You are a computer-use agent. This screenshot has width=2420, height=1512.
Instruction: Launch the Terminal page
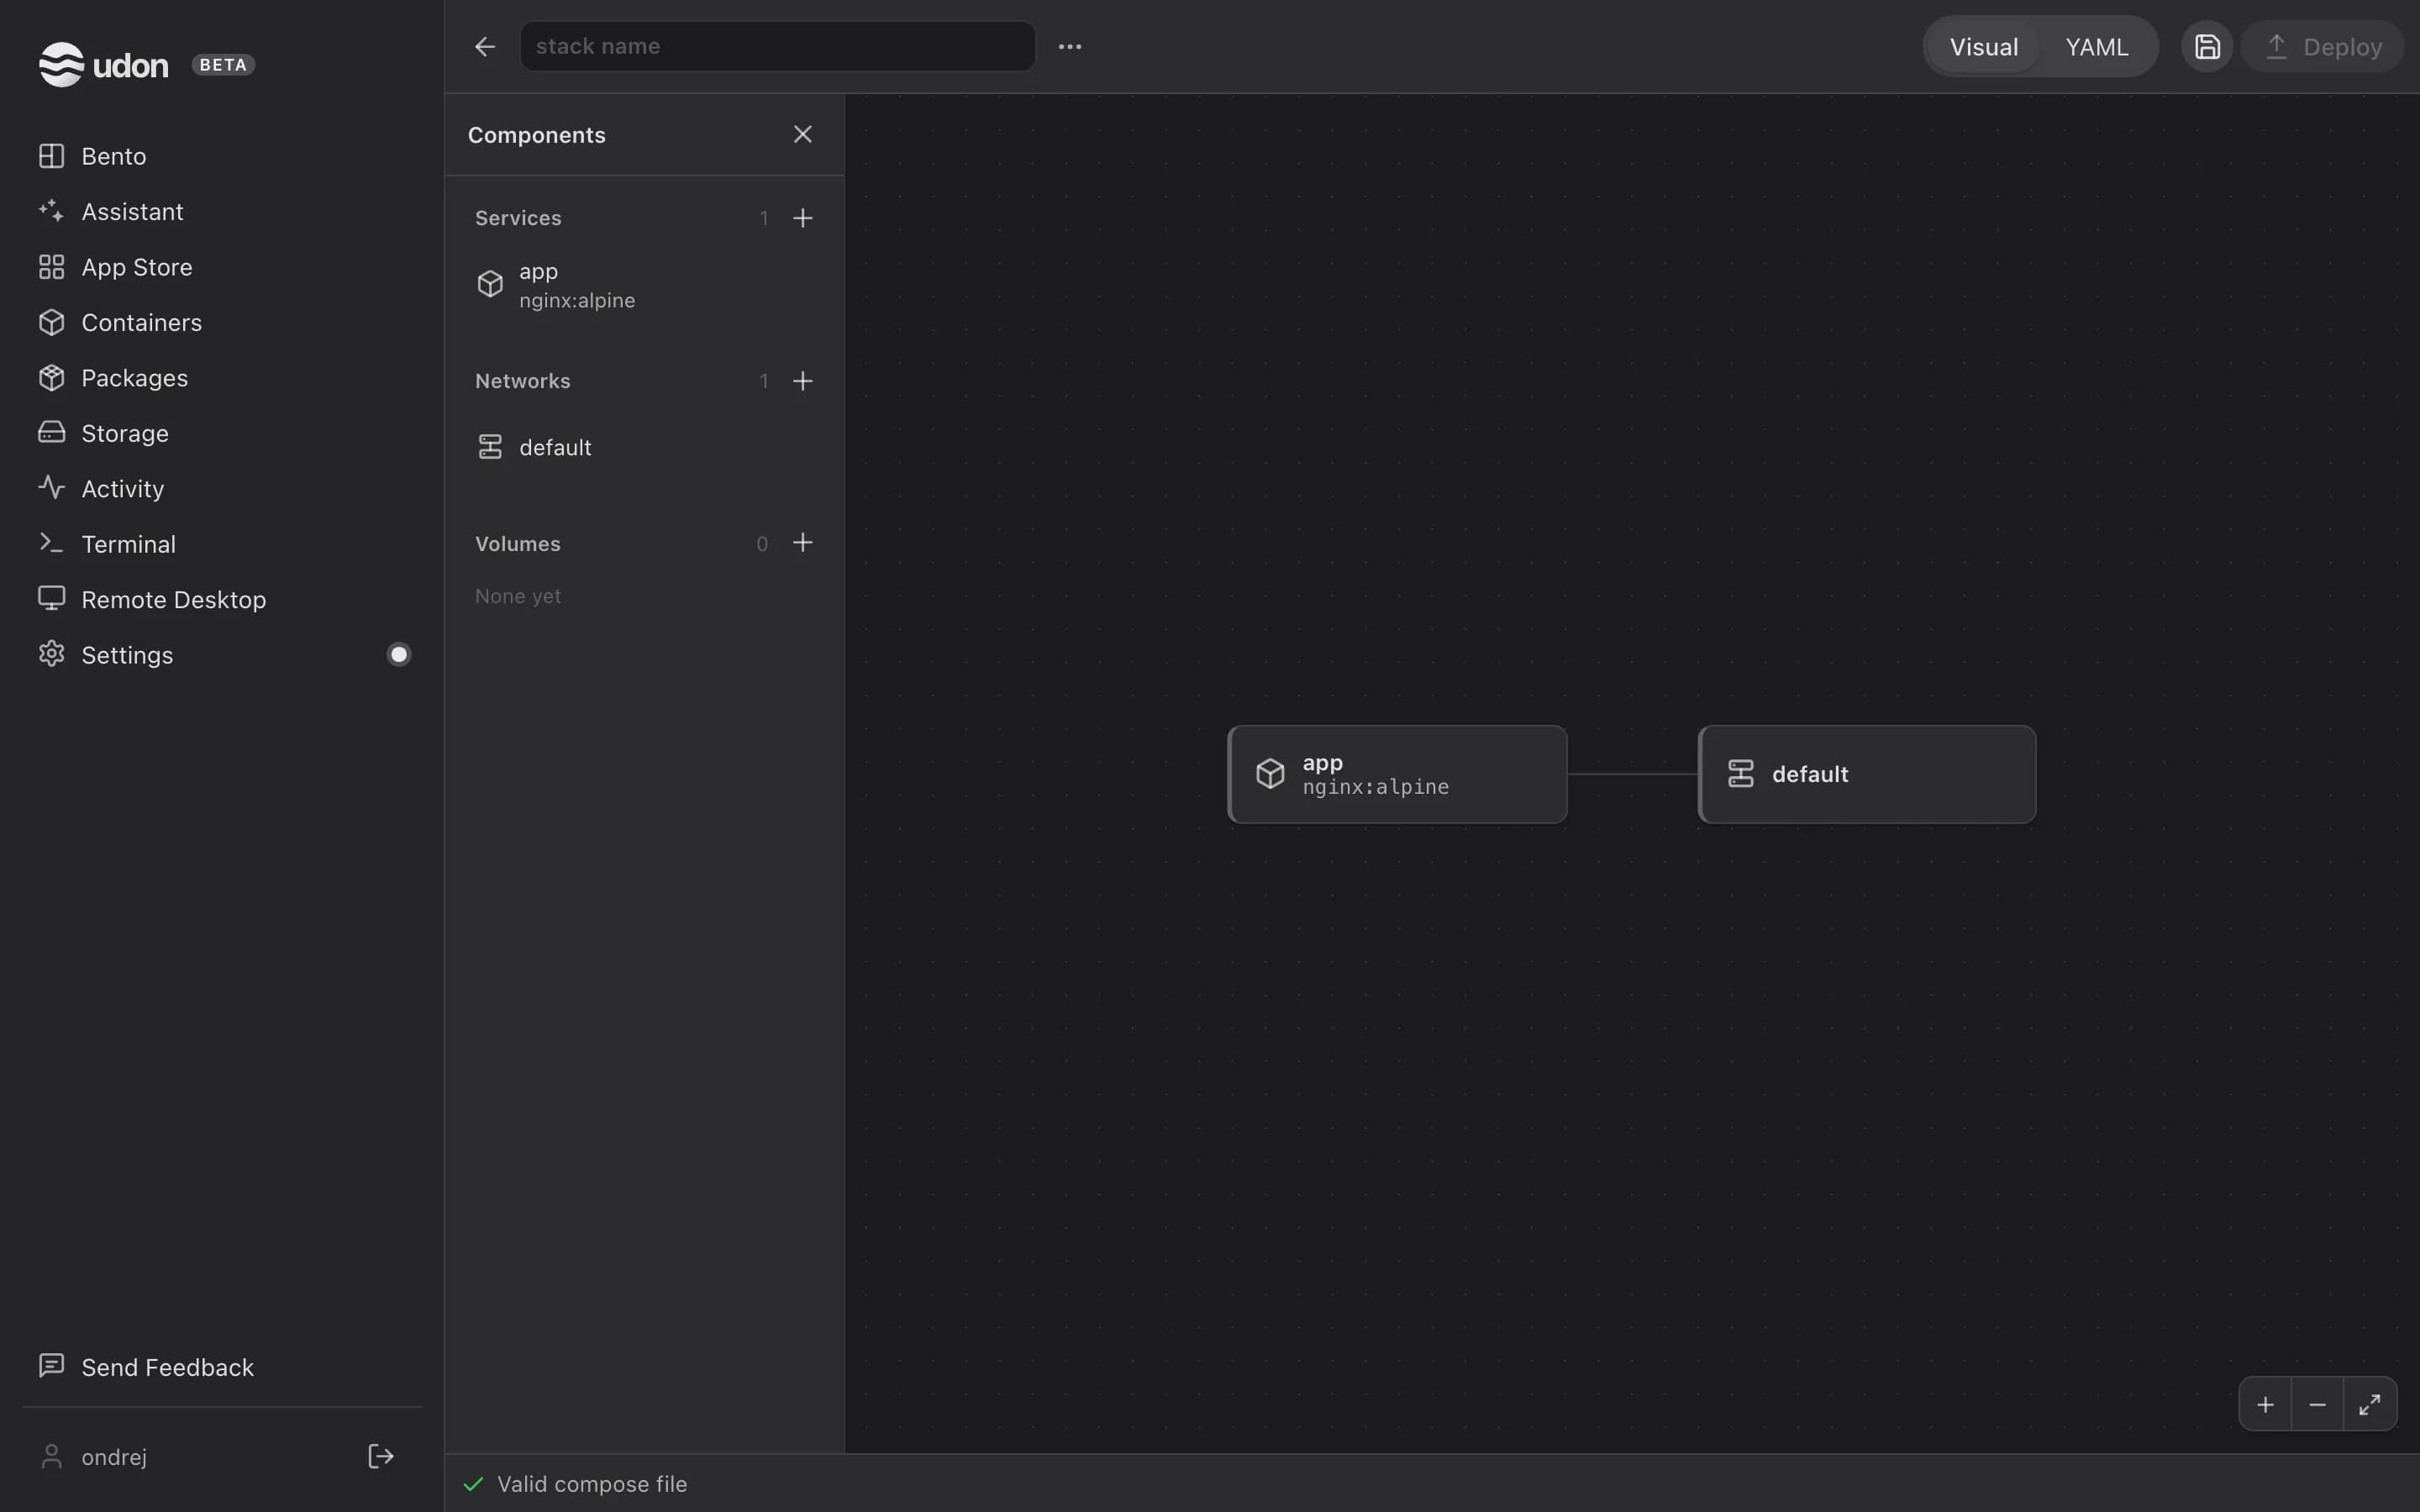pos(222,544)
